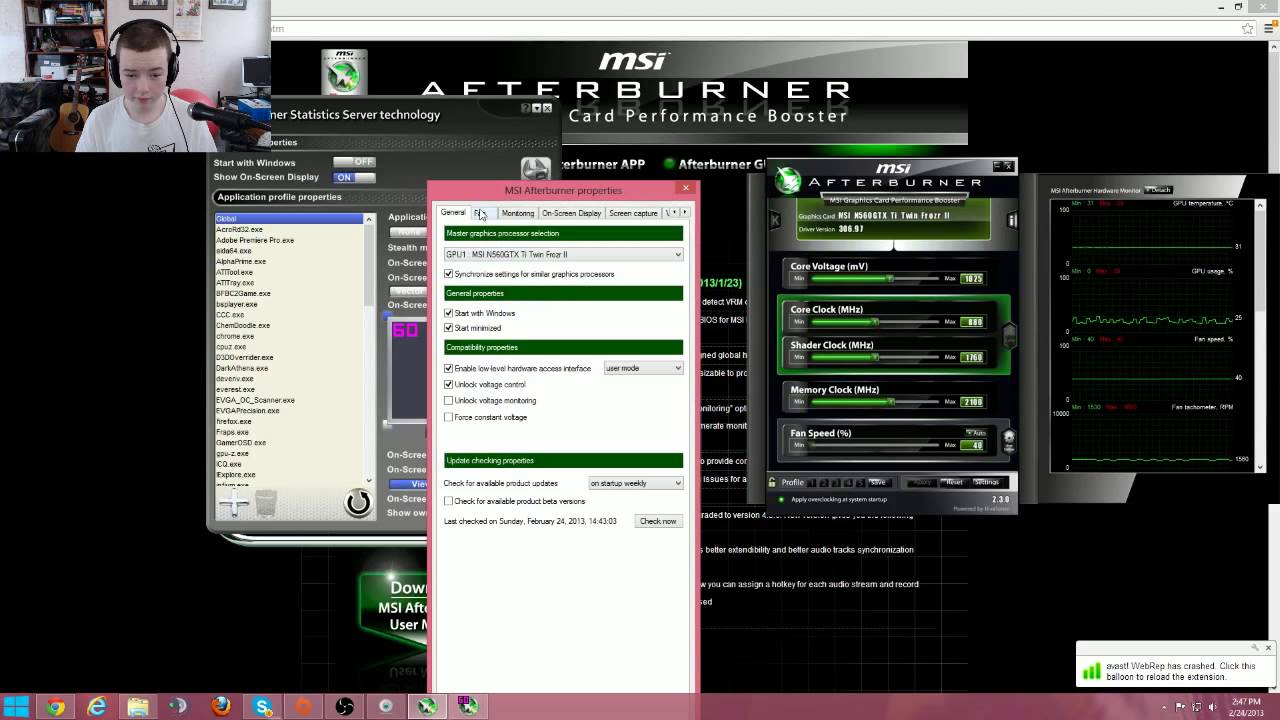The image size is (1280, 720).
Task: Click the Core Clock value field 880
Action: tap(973, 322)
